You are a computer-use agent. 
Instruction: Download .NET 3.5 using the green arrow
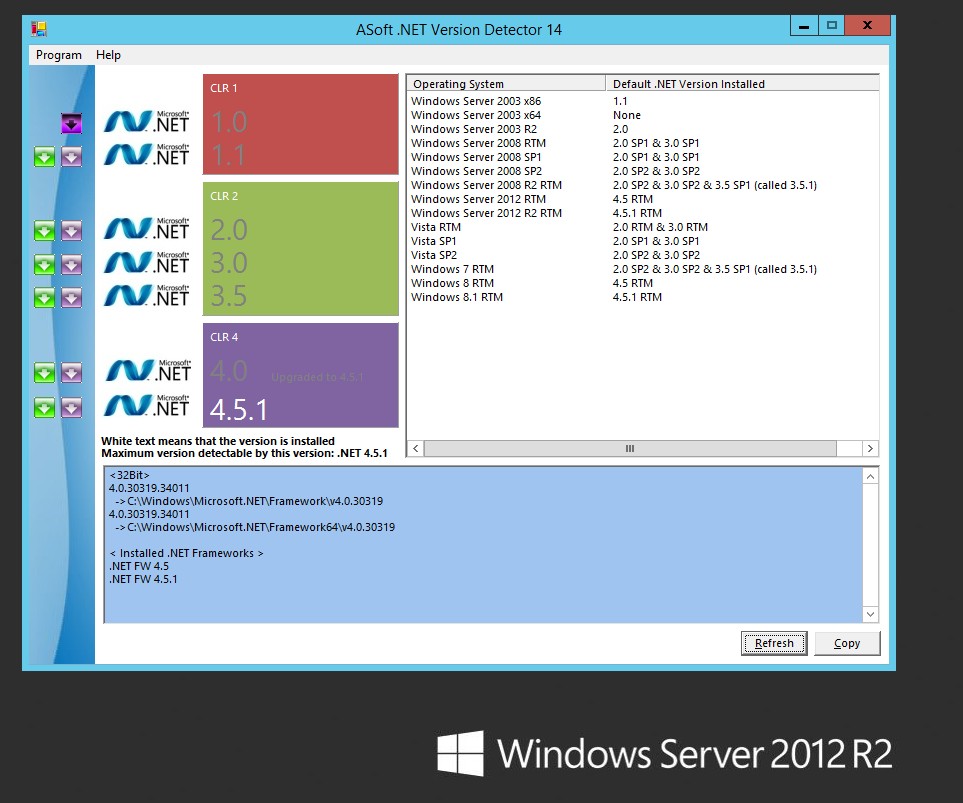click(44, 298)
